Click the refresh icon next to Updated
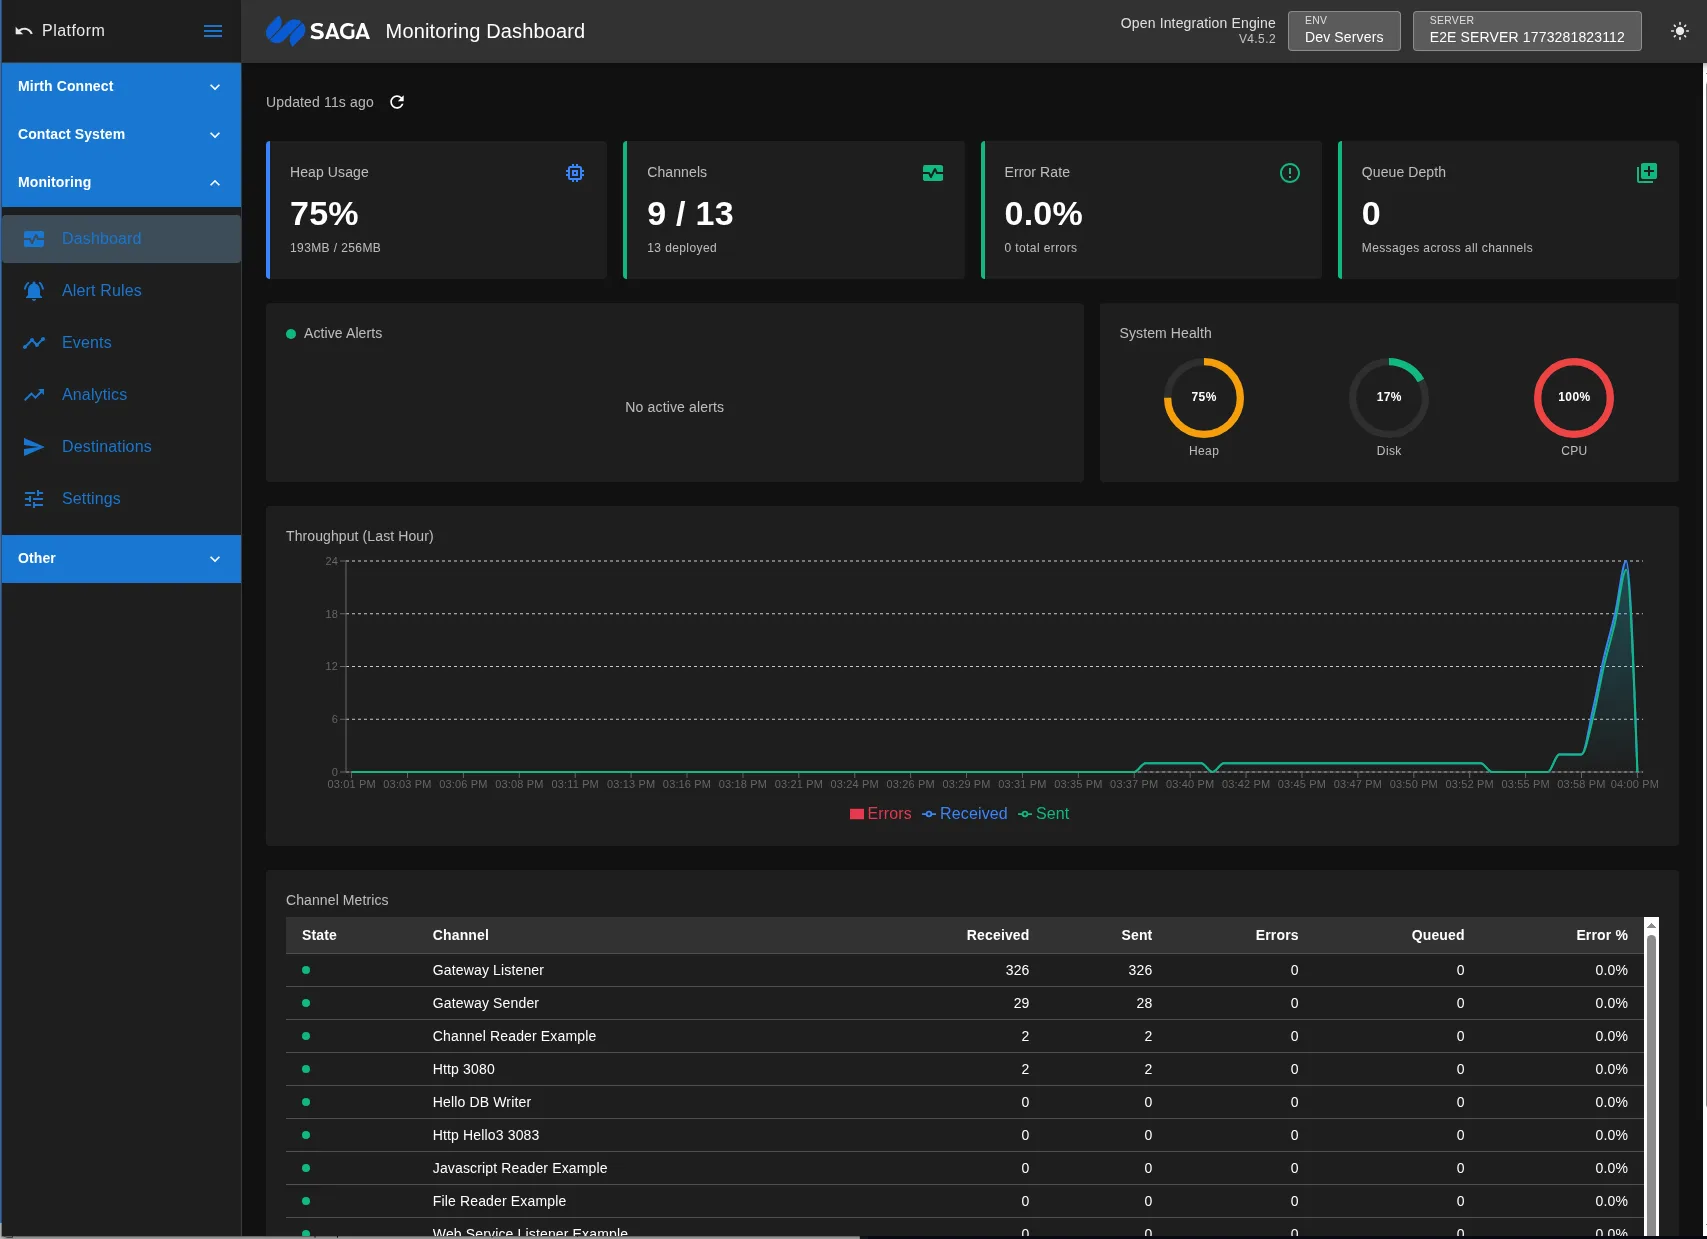The width and height of the screenshot is (1707, 1239). tap(397, 102)
